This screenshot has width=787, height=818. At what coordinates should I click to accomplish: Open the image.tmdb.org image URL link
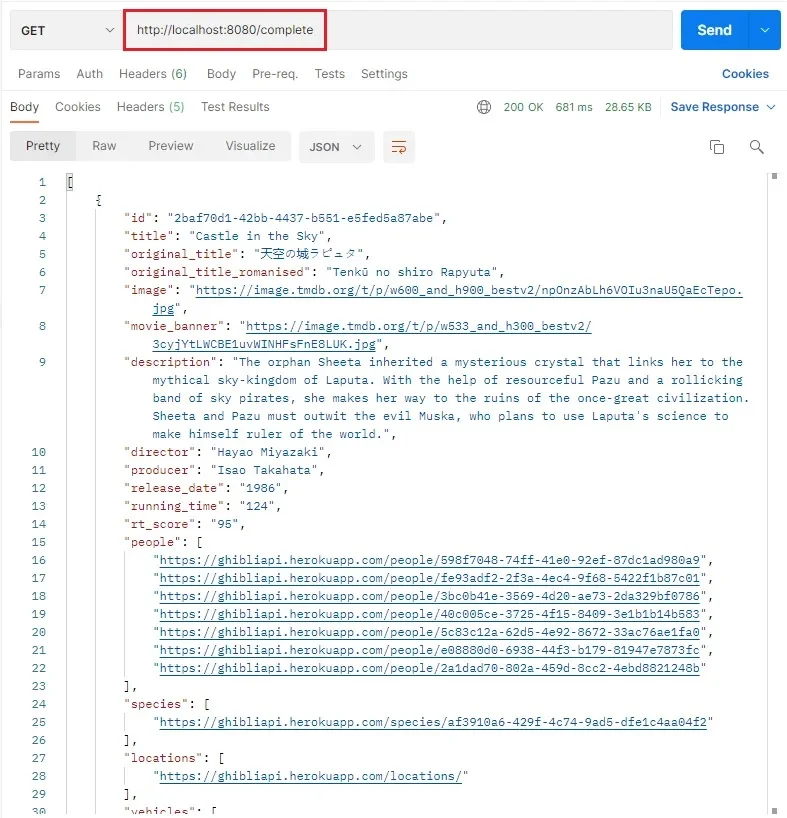(x=469, y=290)
